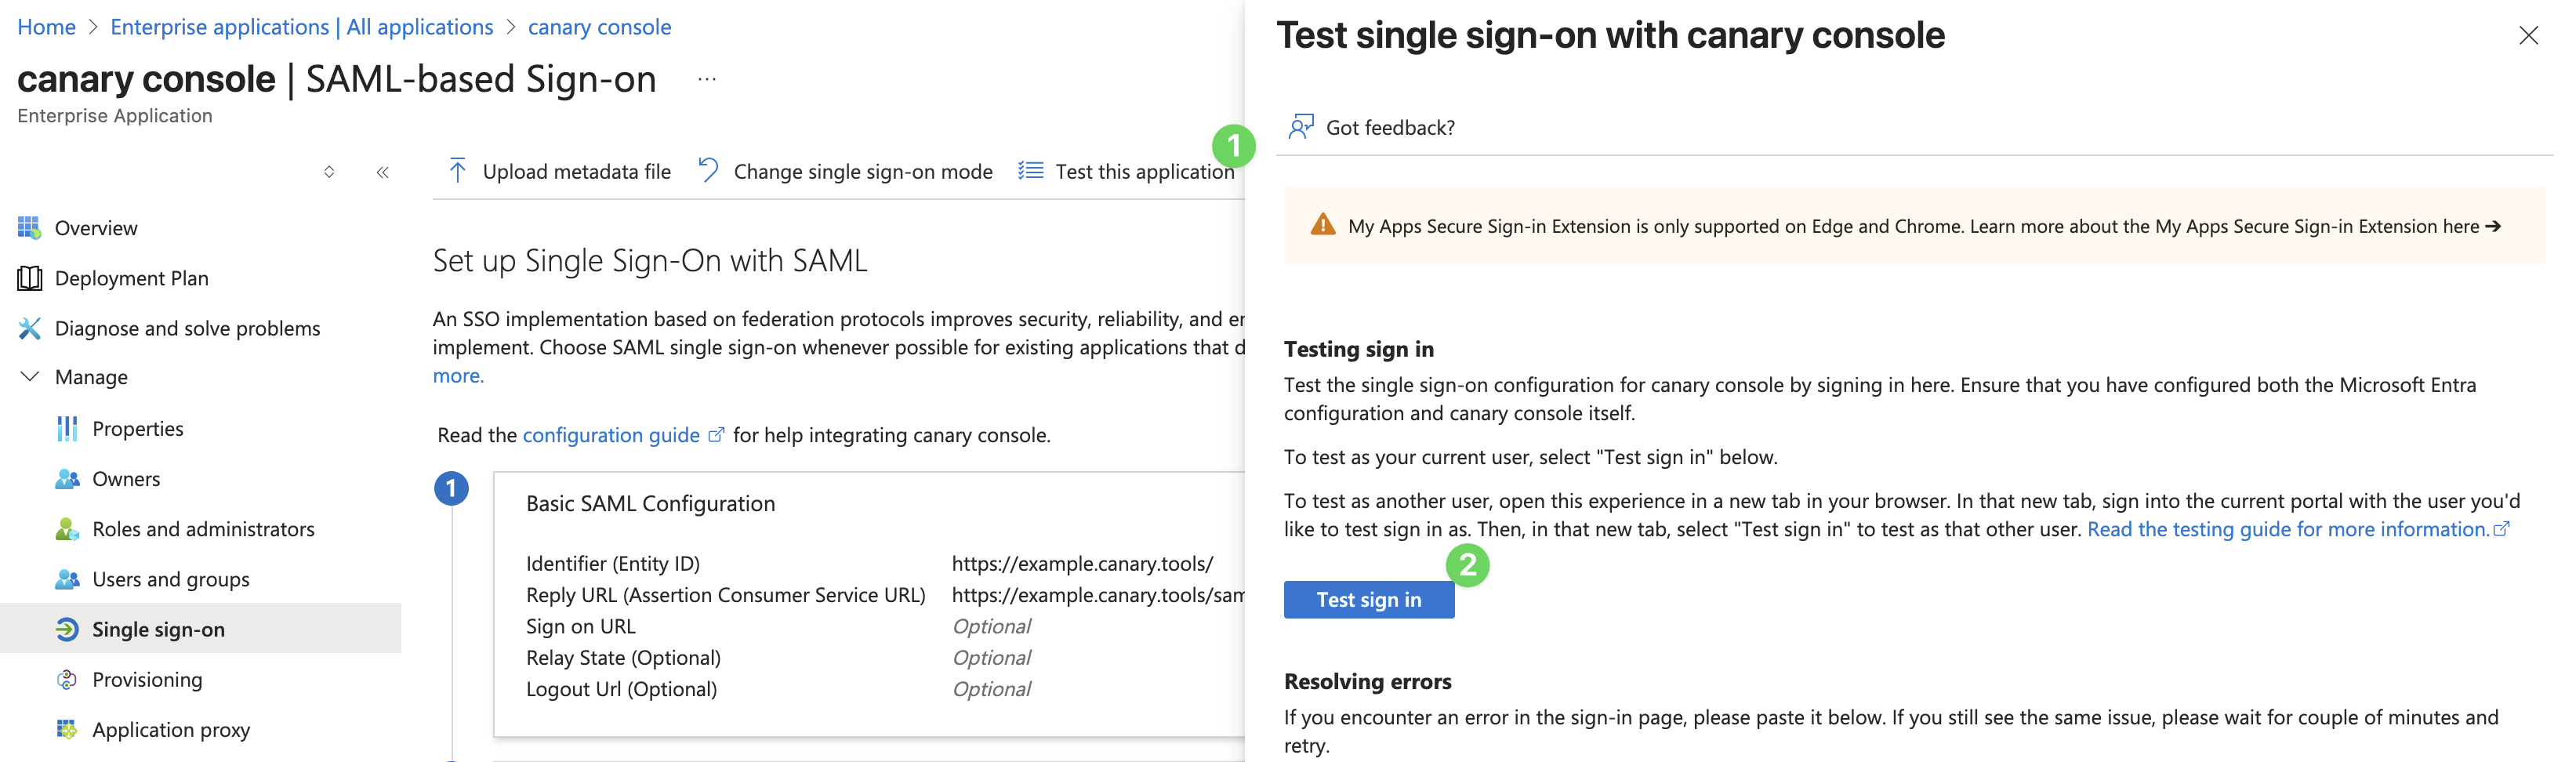Click the Owners people icon

[x=67, y=479]
